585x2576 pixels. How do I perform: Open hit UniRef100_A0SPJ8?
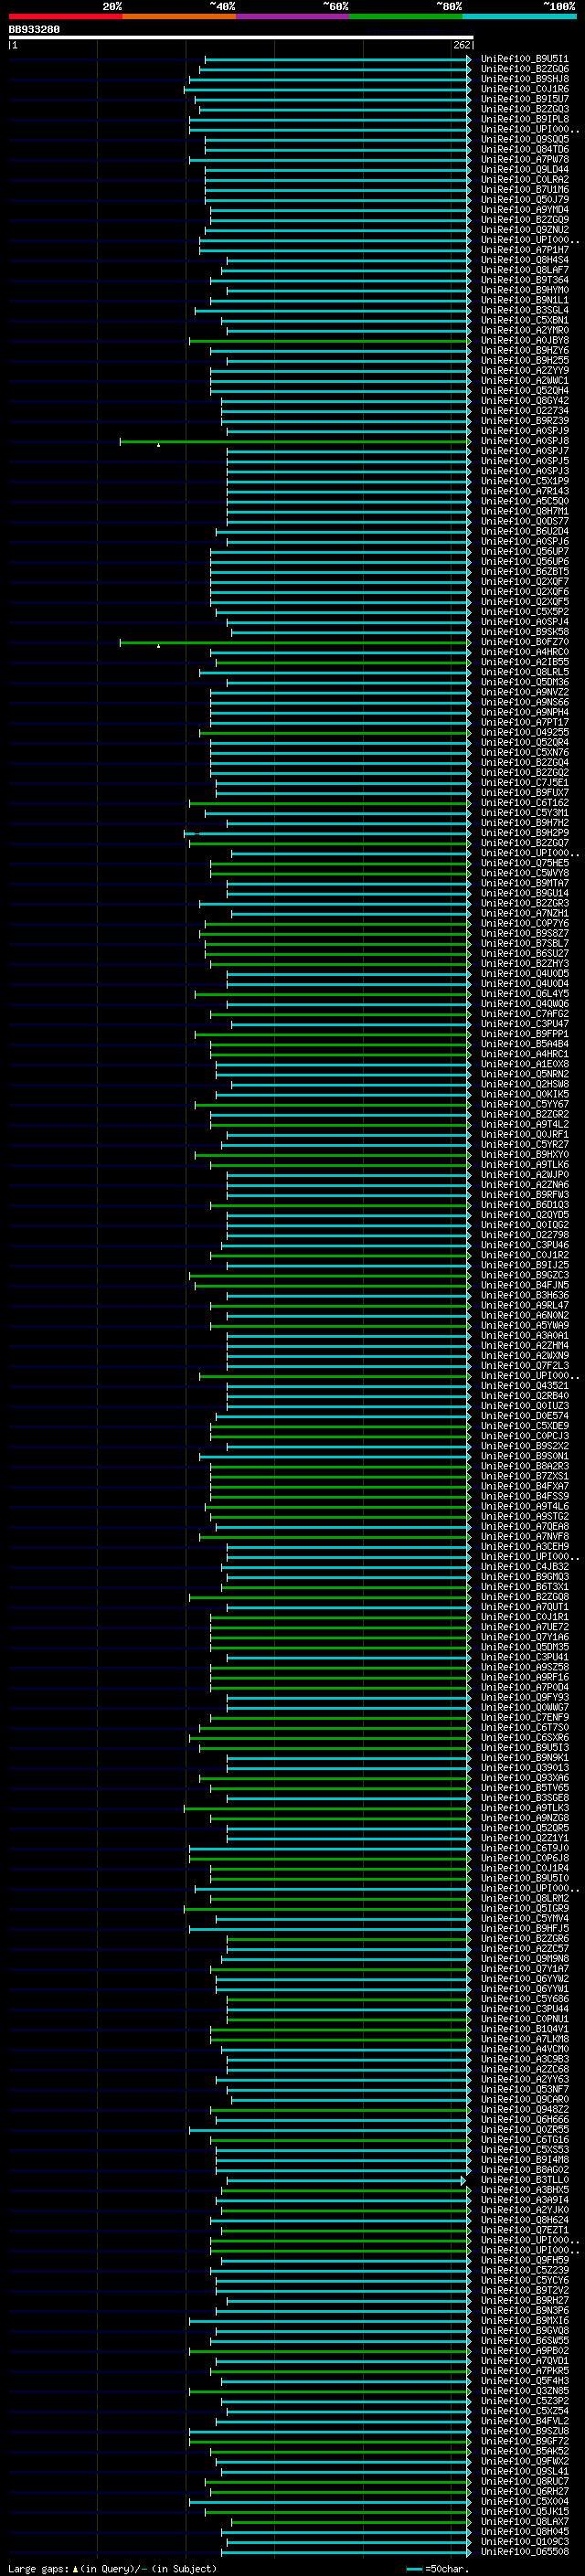525,441
